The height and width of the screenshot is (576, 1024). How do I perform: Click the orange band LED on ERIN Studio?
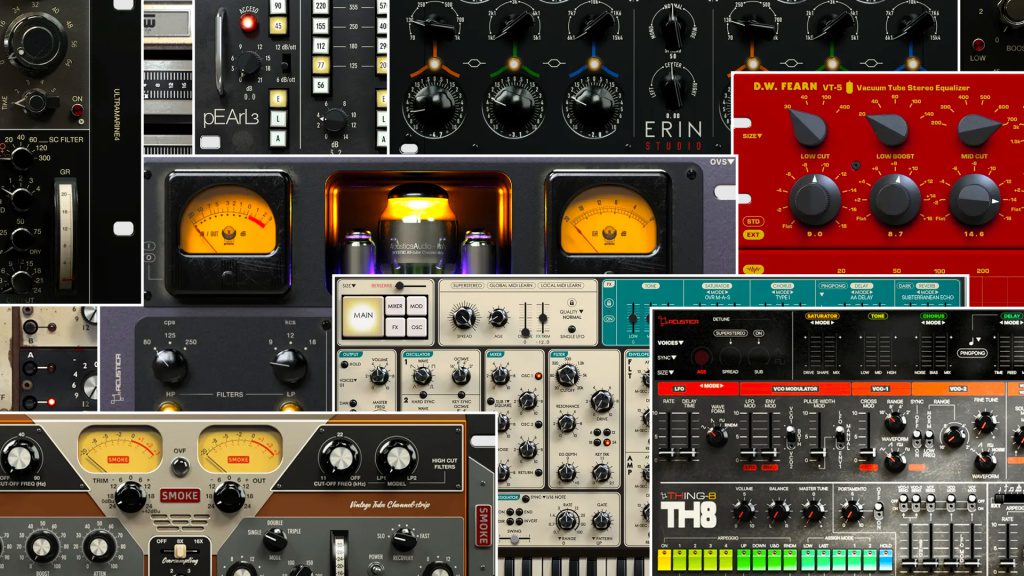click(x=434, y=64)
